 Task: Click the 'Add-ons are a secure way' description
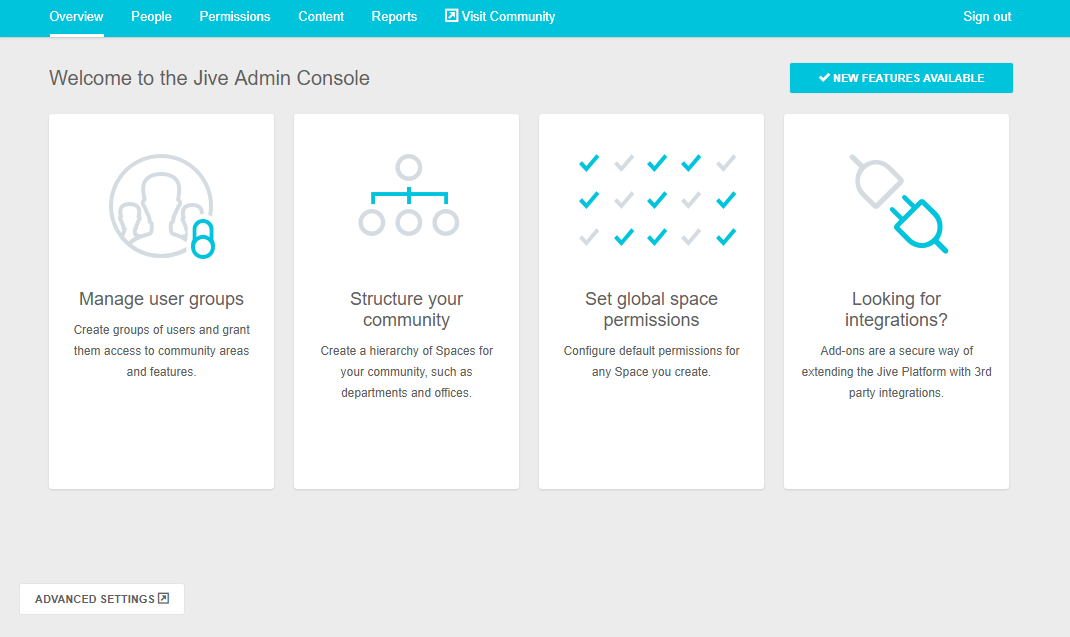(896, 372)
